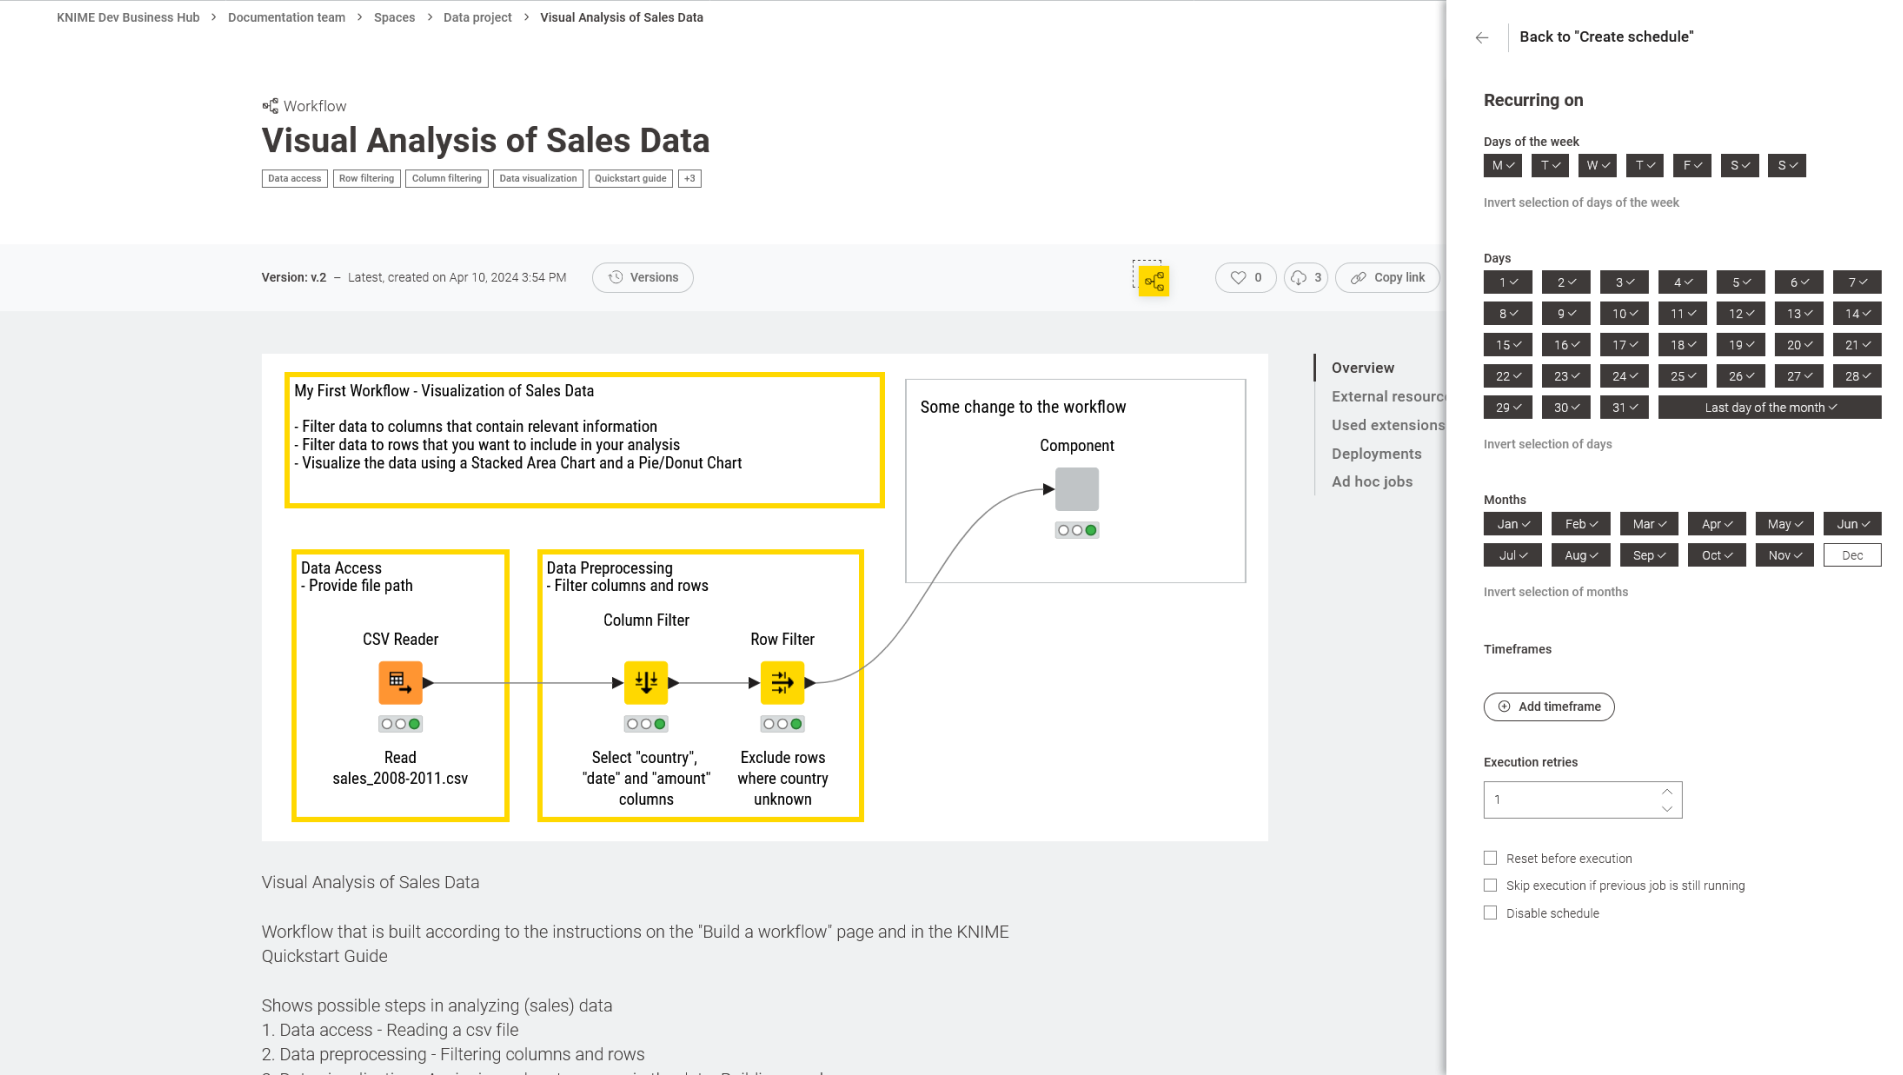Tick the Disable schedule checkbox
1903x1075 pixels.
click(1490, 913)
